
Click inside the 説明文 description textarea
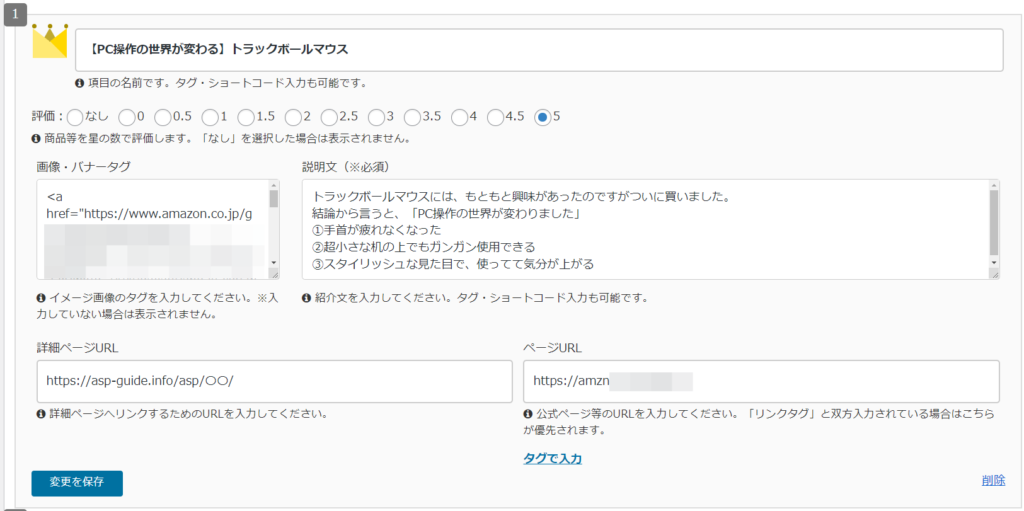click(x=644, y=229)
